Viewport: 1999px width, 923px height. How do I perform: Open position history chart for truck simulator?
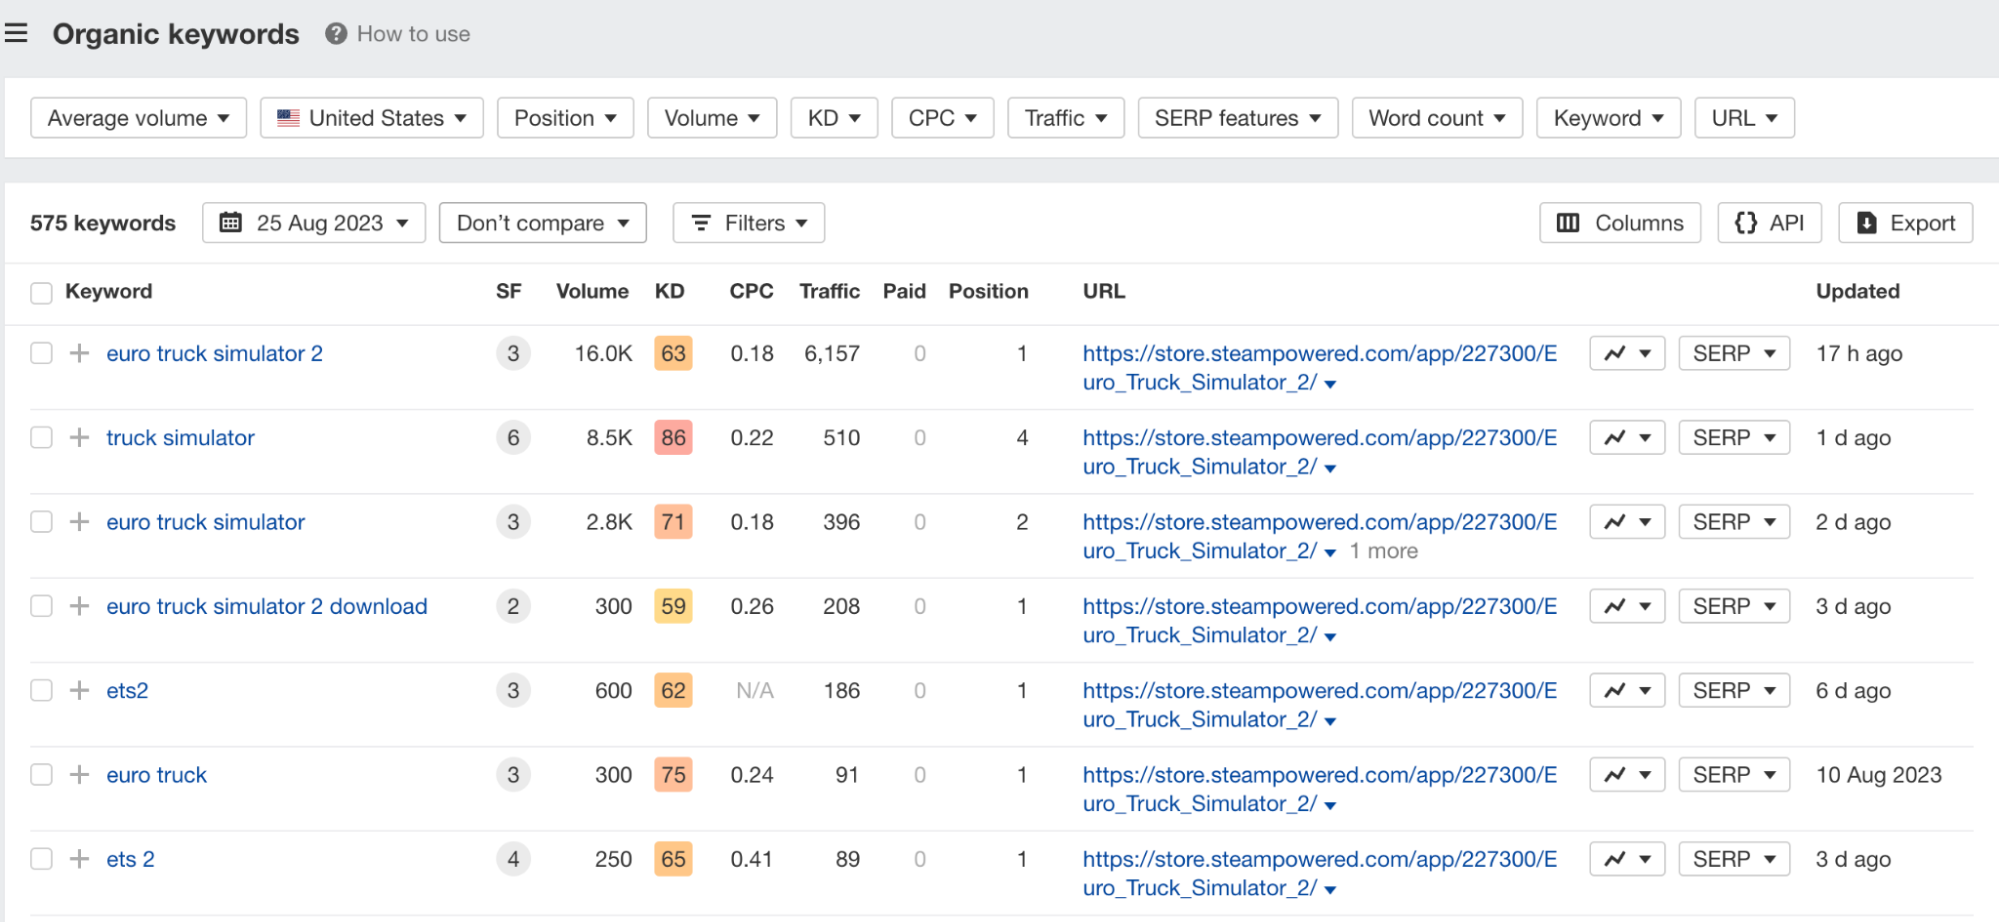click(1627, 437)
